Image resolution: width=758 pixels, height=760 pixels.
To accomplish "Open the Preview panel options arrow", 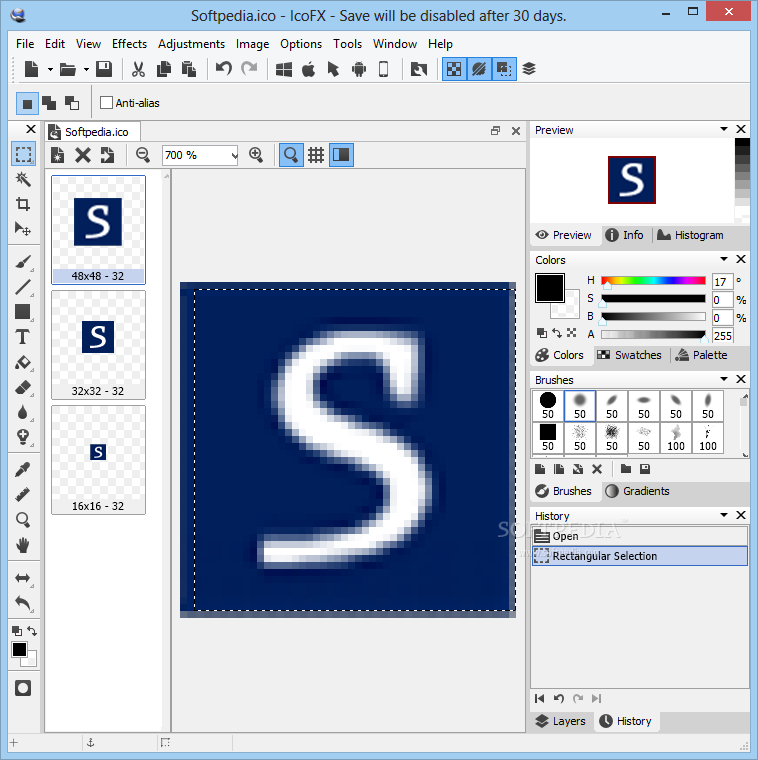I will click(724, 129).
